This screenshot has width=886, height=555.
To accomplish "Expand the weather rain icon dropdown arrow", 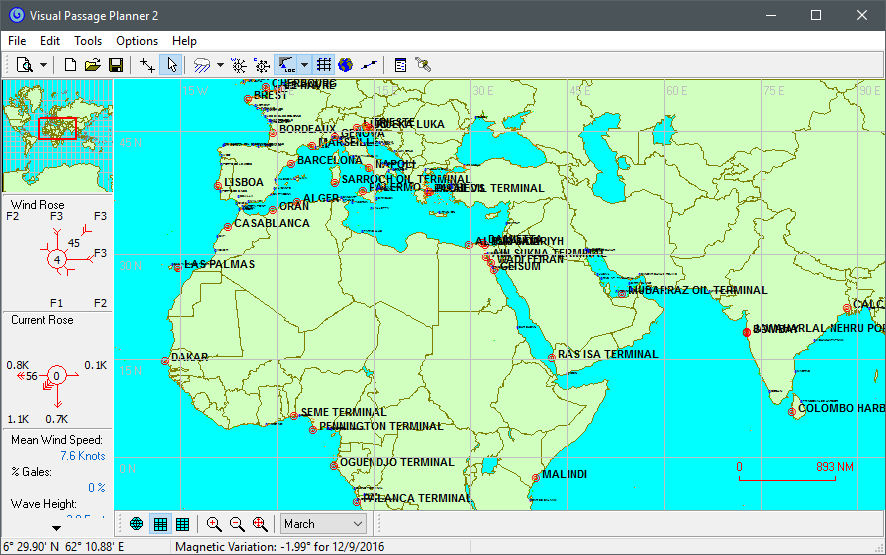I will coord(219,65).
